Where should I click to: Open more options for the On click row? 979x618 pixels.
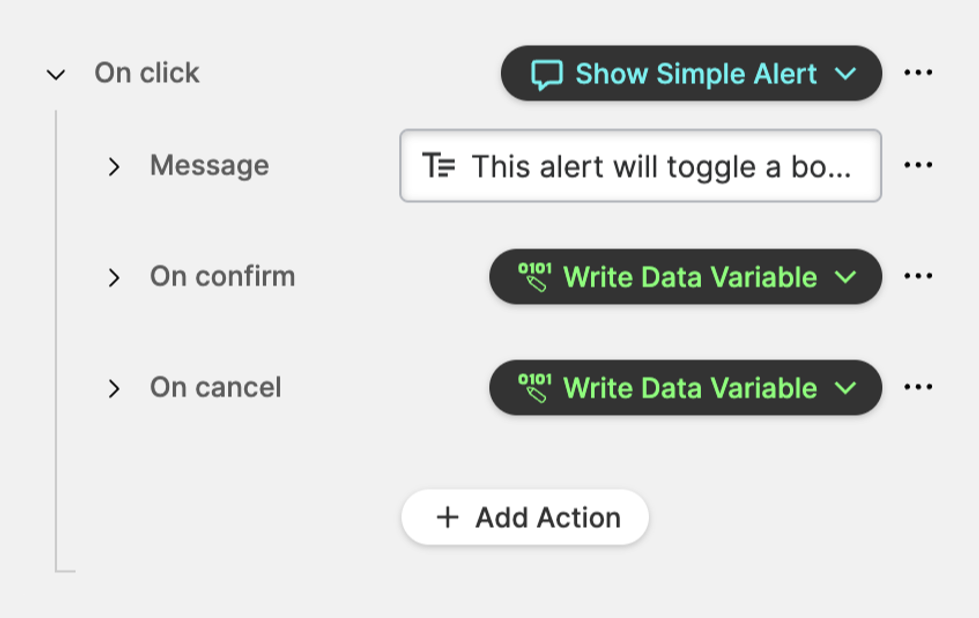918,73
